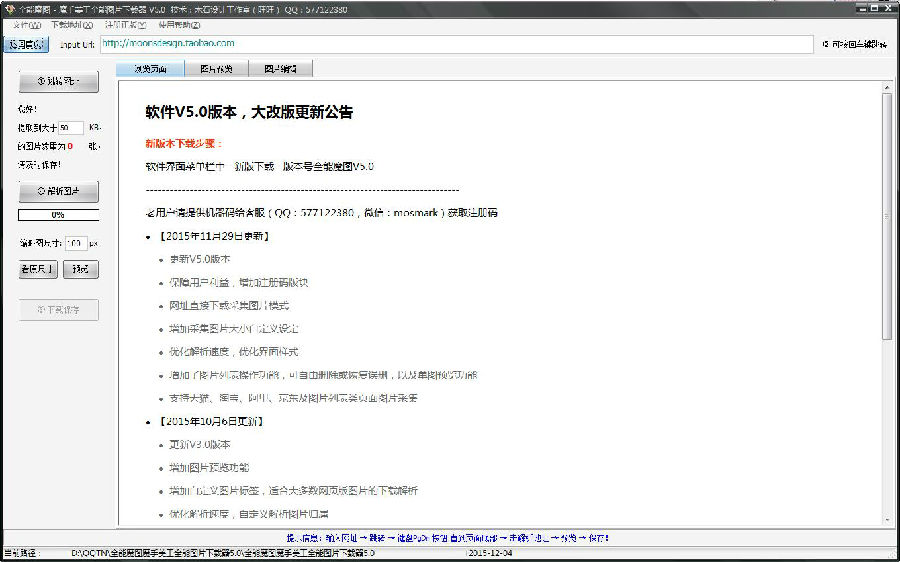Click the app icon in the title bar
Image resolution: width=900 pixels, height=562 pixels.
point(9,9)
